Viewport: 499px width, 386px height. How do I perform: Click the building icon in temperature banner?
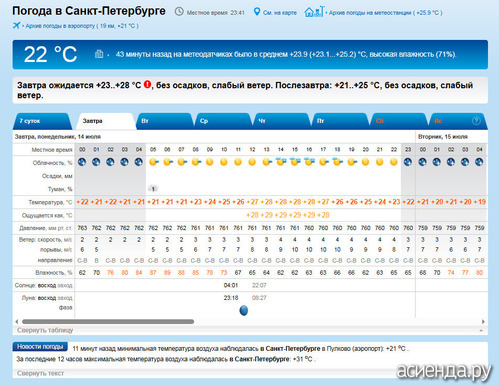99,54
